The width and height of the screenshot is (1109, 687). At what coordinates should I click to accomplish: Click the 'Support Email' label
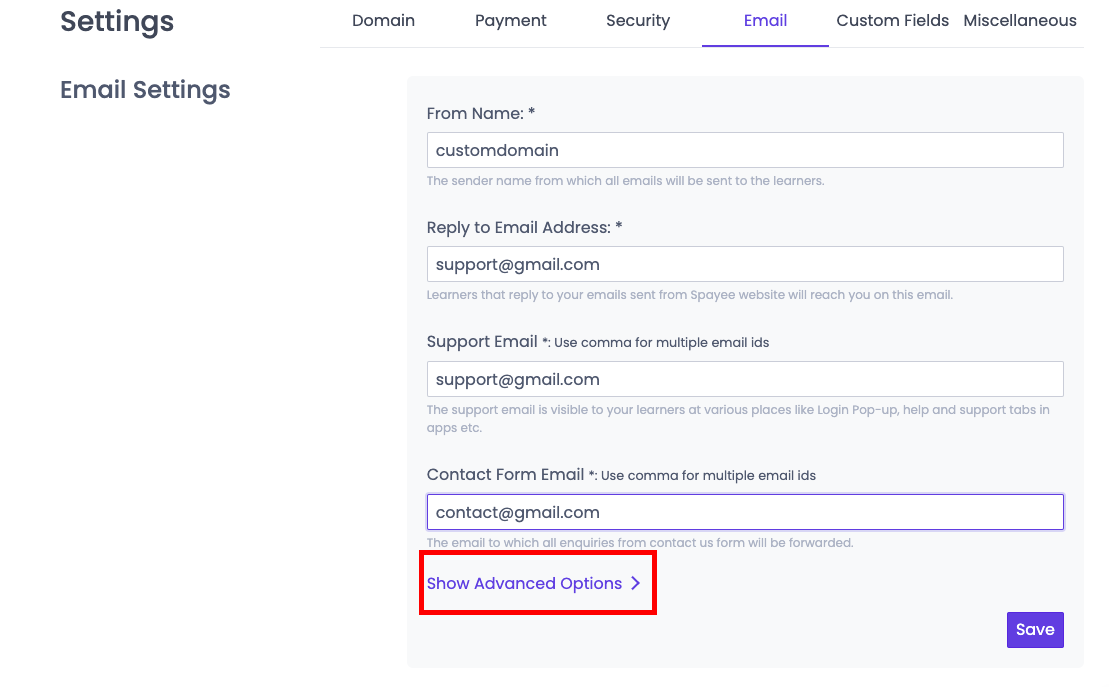pyautogui.click(x=482, y=342)
